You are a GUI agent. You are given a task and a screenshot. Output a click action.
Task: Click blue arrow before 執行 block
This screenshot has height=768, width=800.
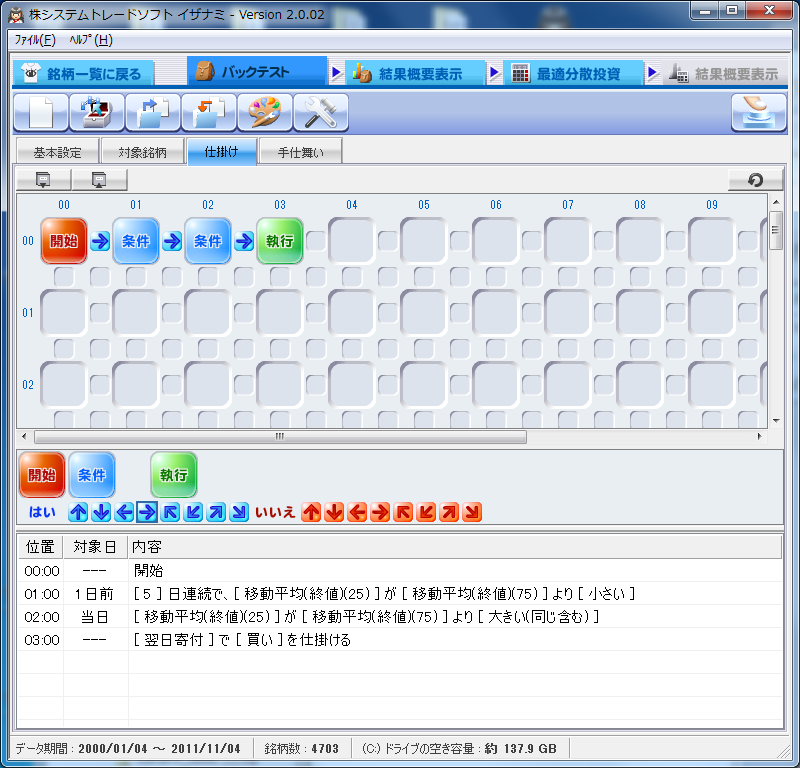[x=244, y=241]
